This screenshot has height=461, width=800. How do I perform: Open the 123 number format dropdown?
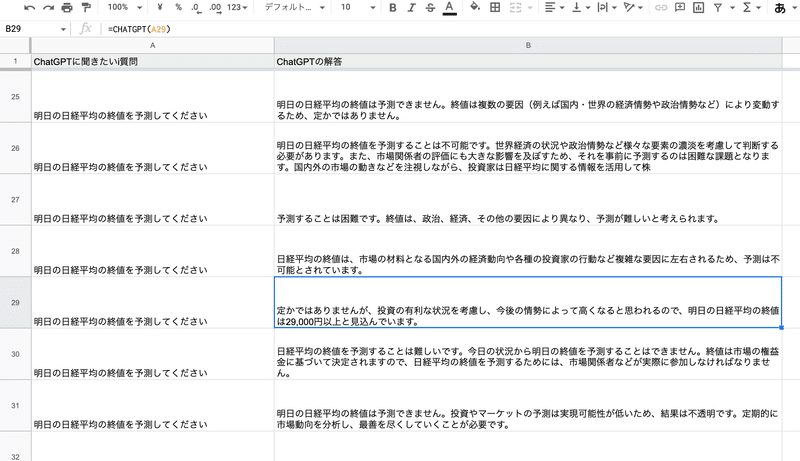237,8
